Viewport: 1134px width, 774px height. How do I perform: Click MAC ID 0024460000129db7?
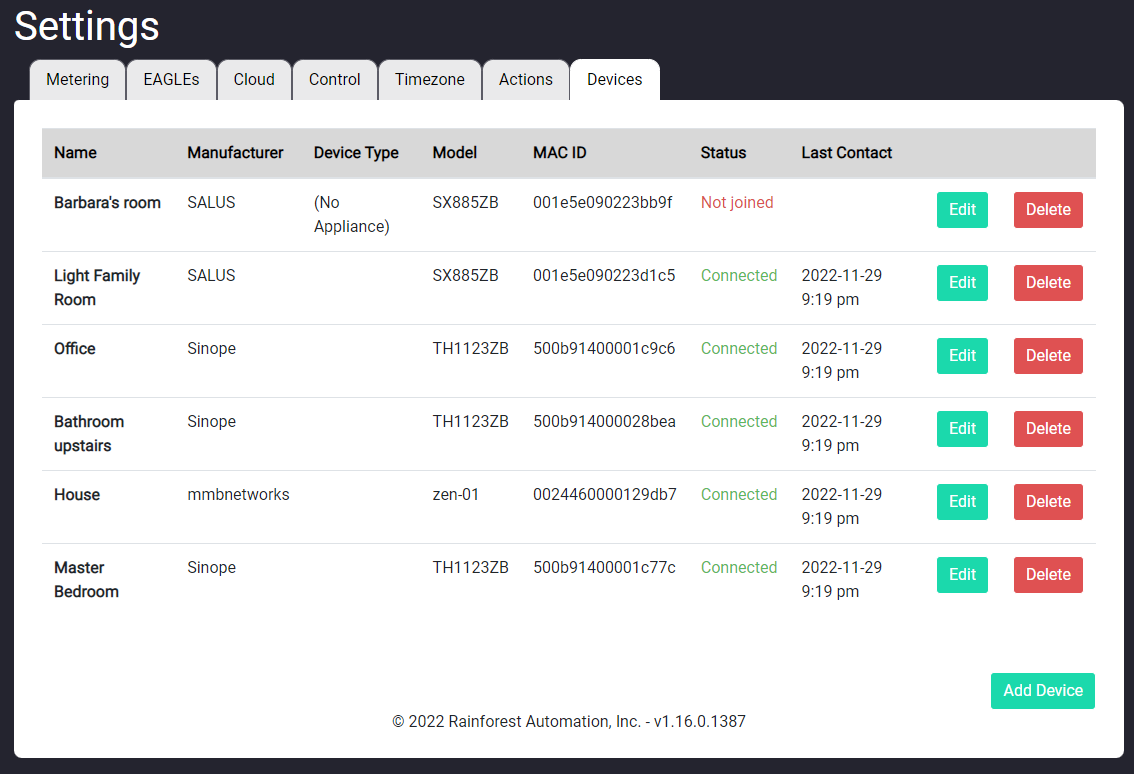click(x=605, y=495)
